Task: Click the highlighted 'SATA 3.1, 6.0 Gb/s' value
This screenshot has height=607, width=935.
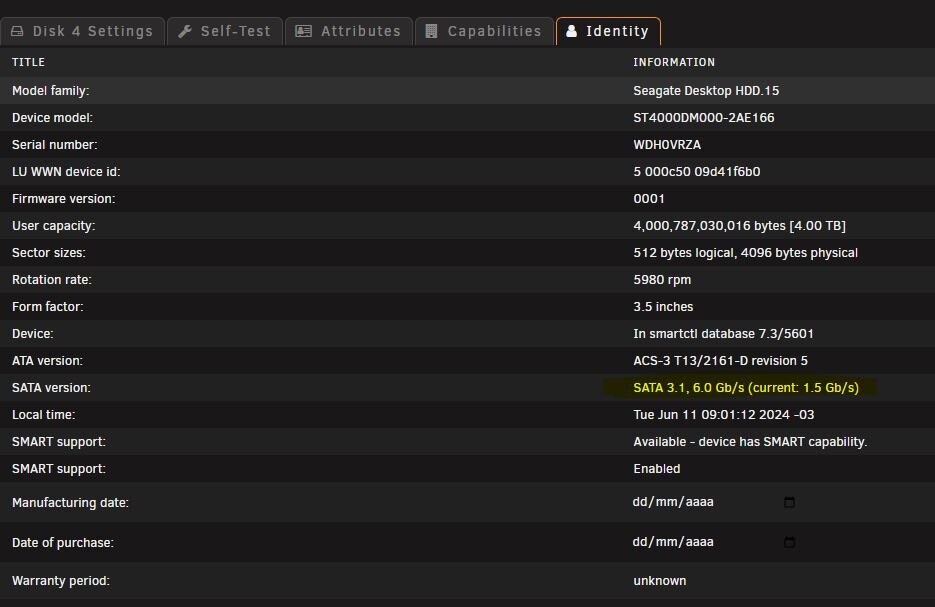Action: 746,388
